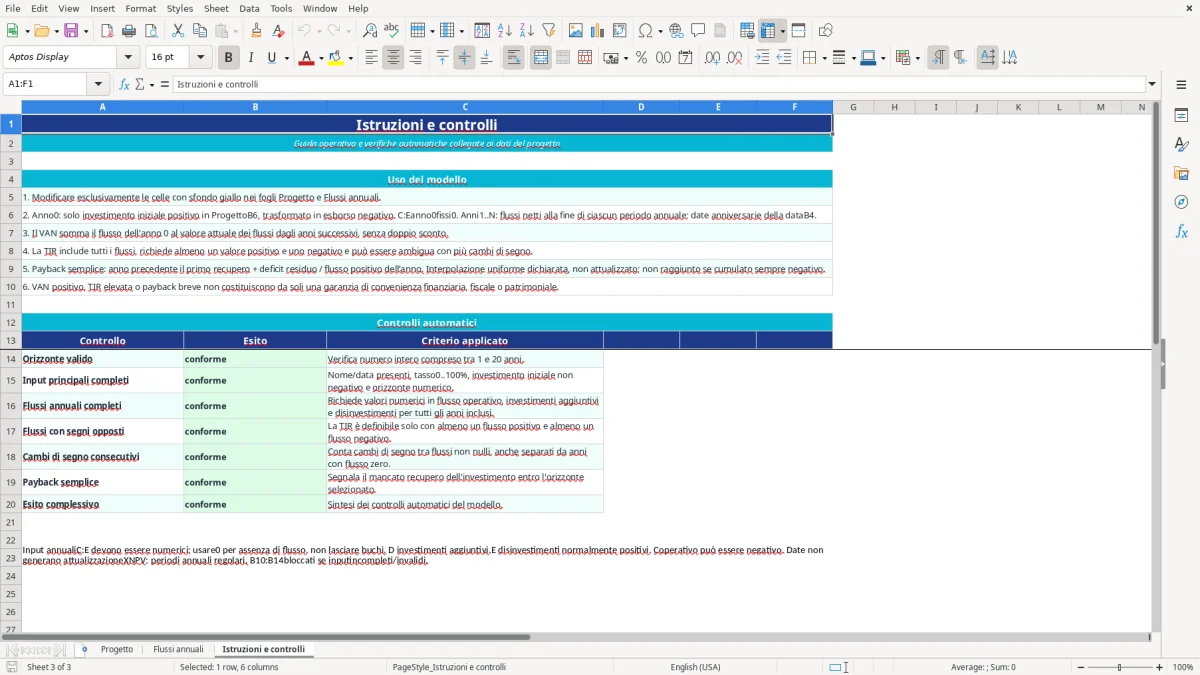Toggle Italic formatting
1200x675 pixels.
pyautogui.click(x=251, y=58)
